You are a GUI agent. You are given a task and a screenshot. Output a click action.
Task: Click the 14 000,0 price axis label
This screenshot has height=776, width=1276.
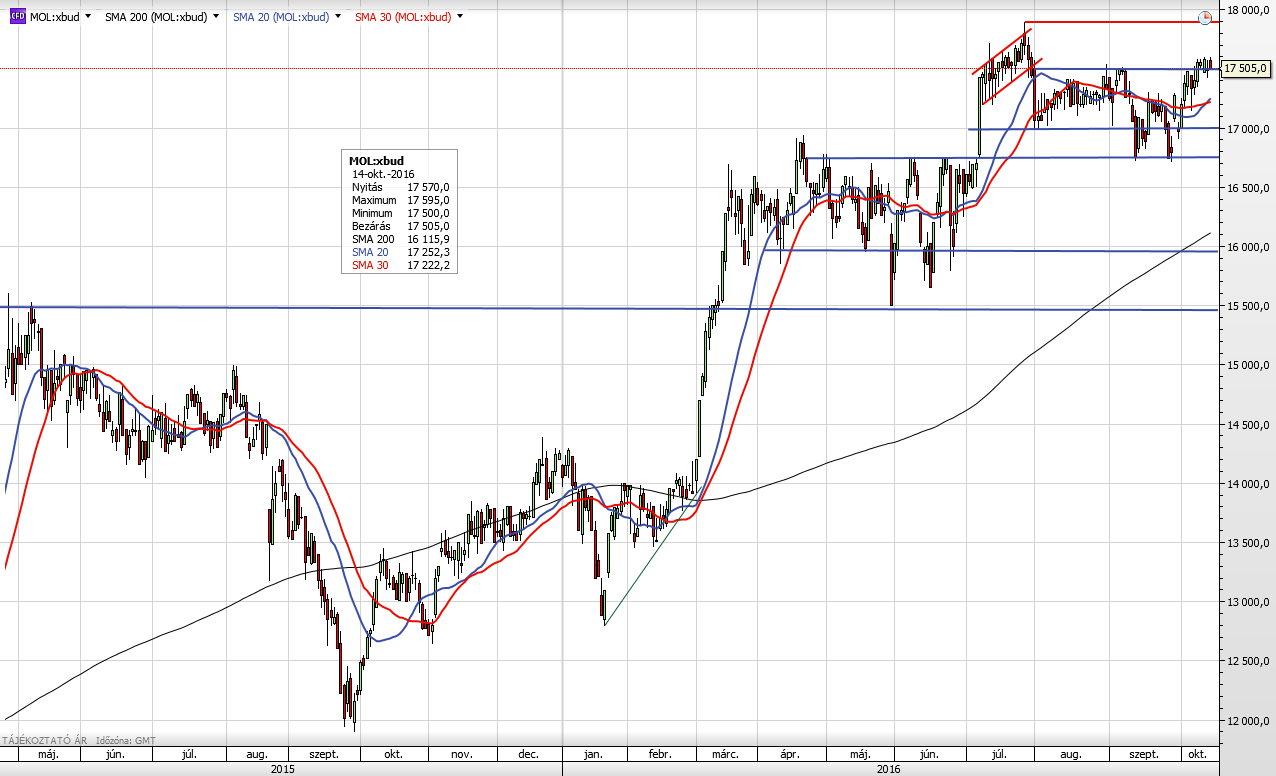(1248, 484)
